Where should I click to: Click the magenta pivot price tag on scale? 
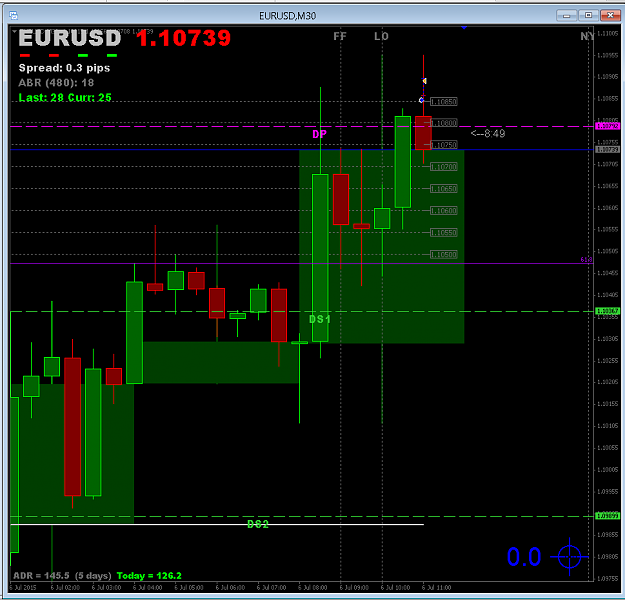[607, 126]
